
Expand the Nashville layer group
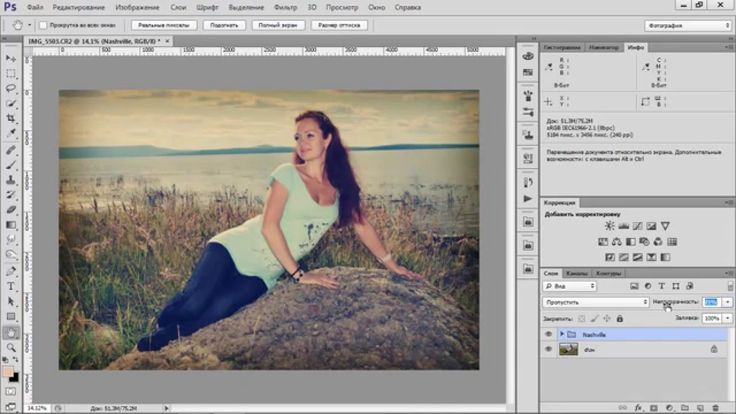tap(561, 334)
